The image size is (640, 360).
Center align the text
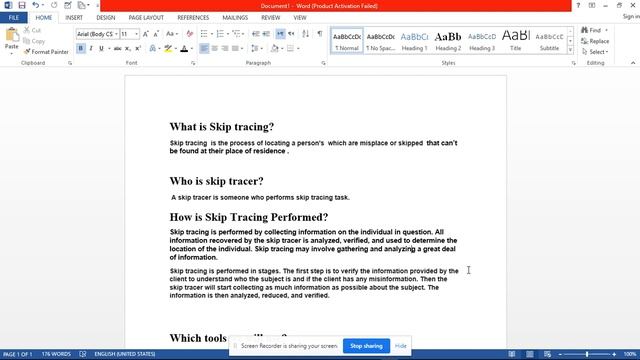(x=215, y=49)
